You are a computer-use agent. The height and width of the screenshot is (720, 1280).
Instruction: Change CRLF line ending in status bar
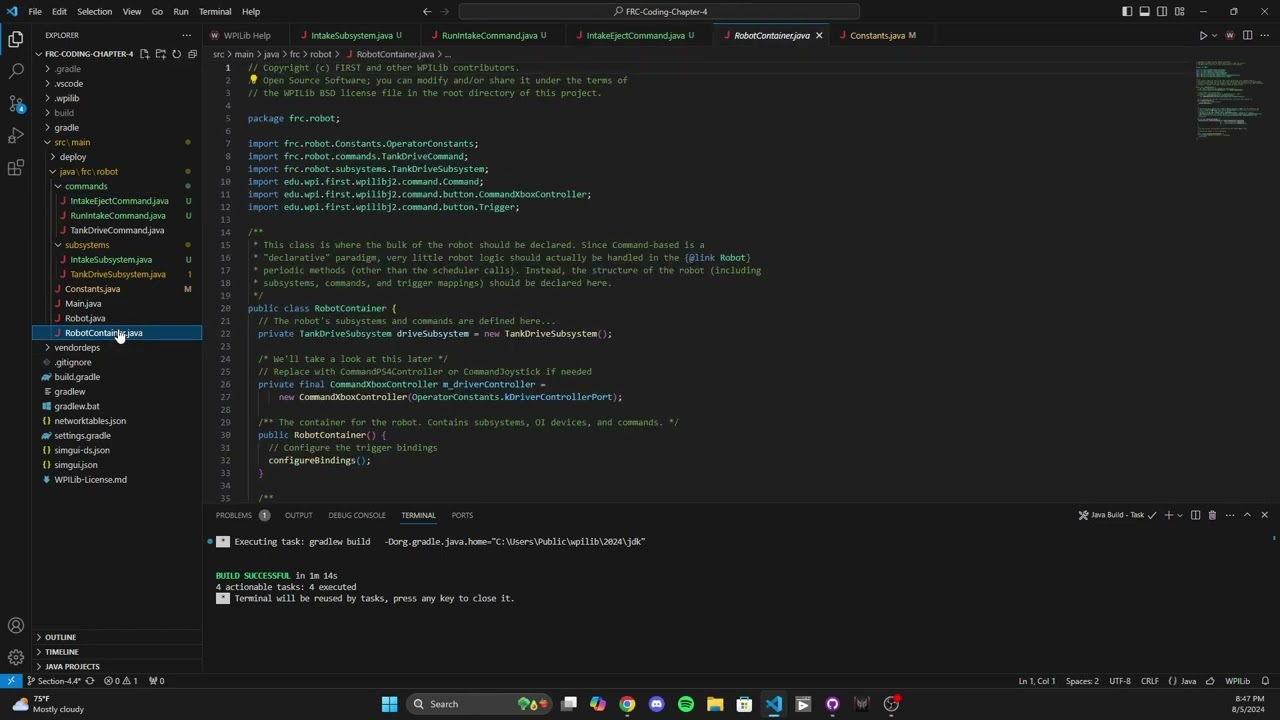tap(1150, 681)
